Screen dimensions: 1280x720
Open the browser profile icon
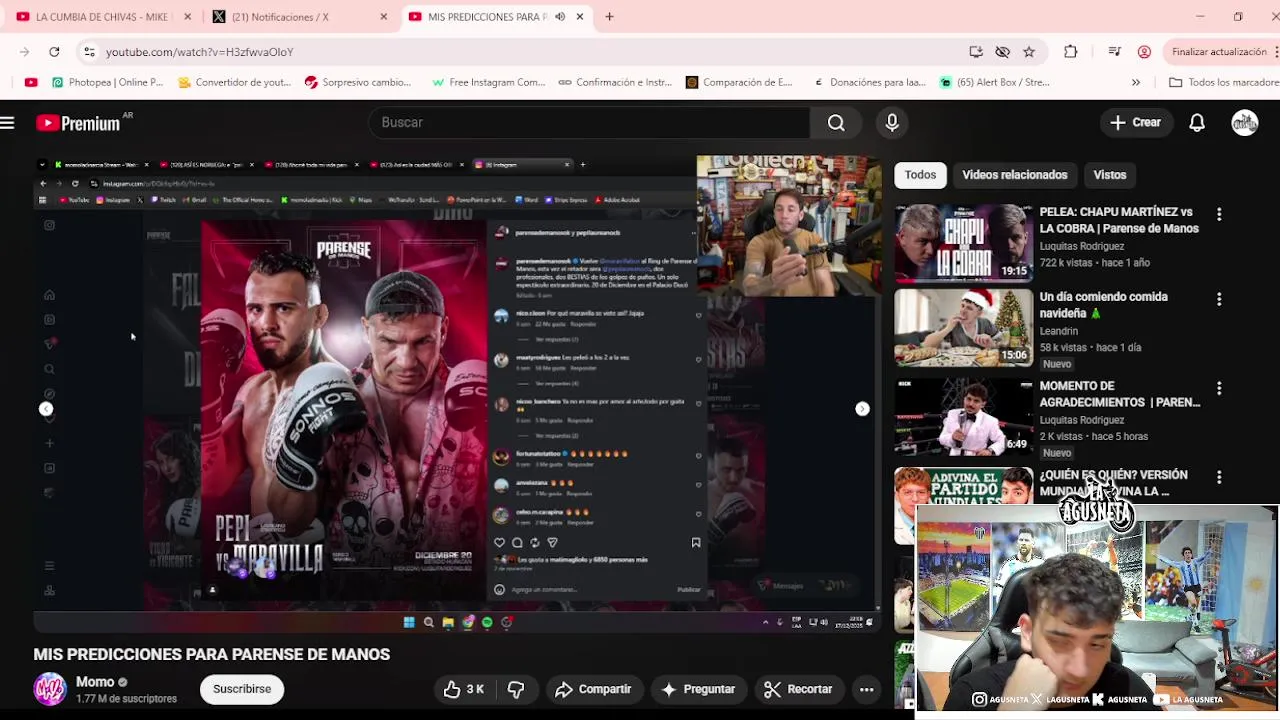[1144, 52]
